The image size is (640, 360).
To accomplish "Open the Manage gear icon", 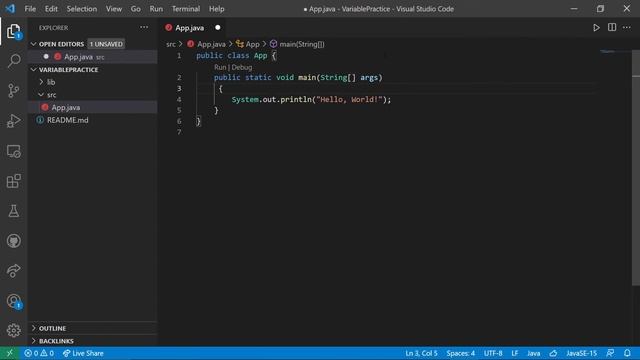I will coord(13,330).
